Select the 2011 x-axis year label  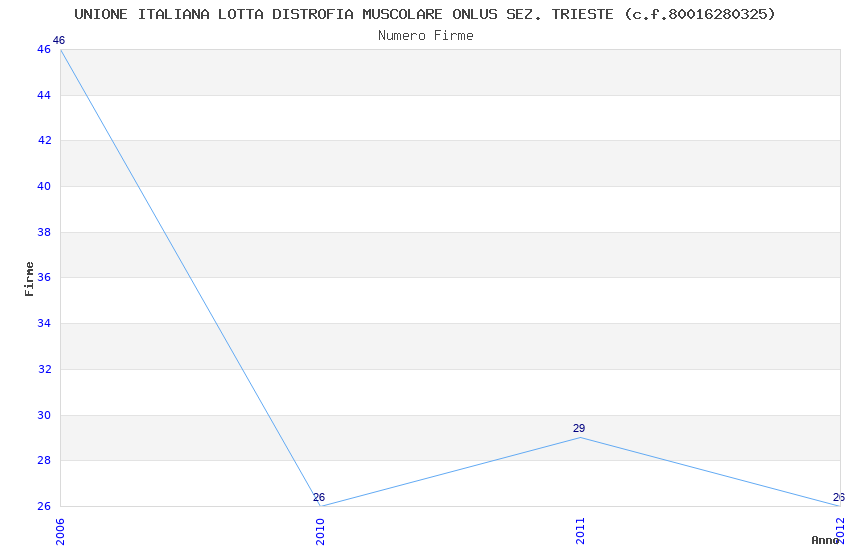(x=581, y=531)
